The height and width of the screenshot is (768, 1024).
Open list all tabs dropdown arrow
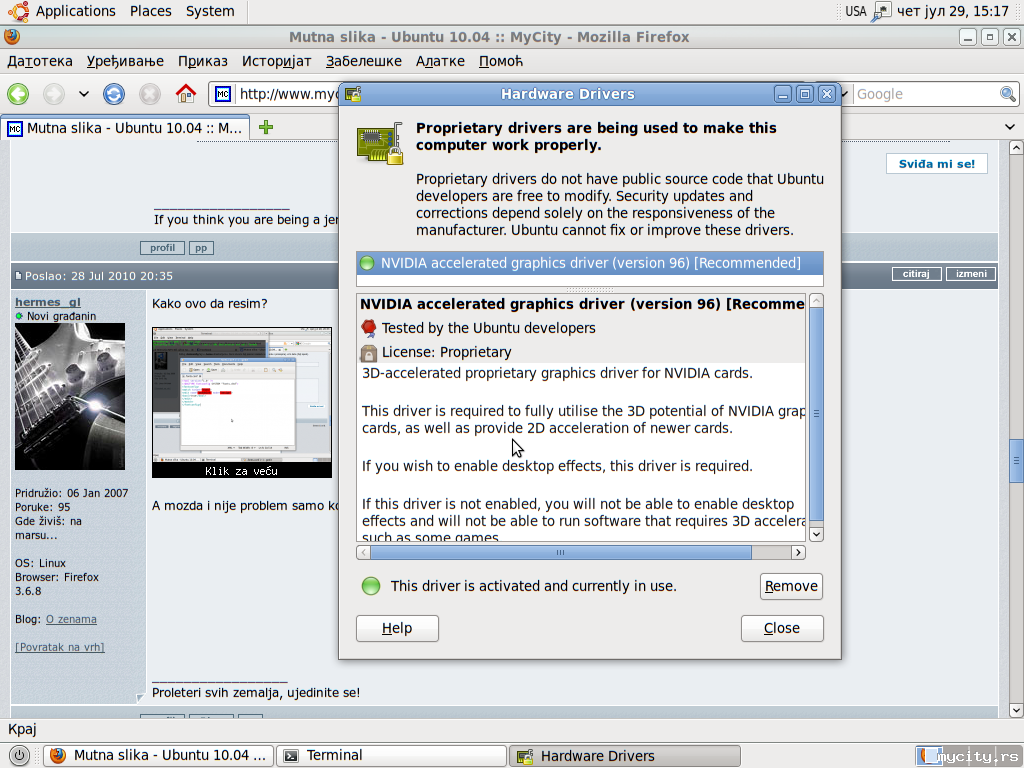point(1010,127)
